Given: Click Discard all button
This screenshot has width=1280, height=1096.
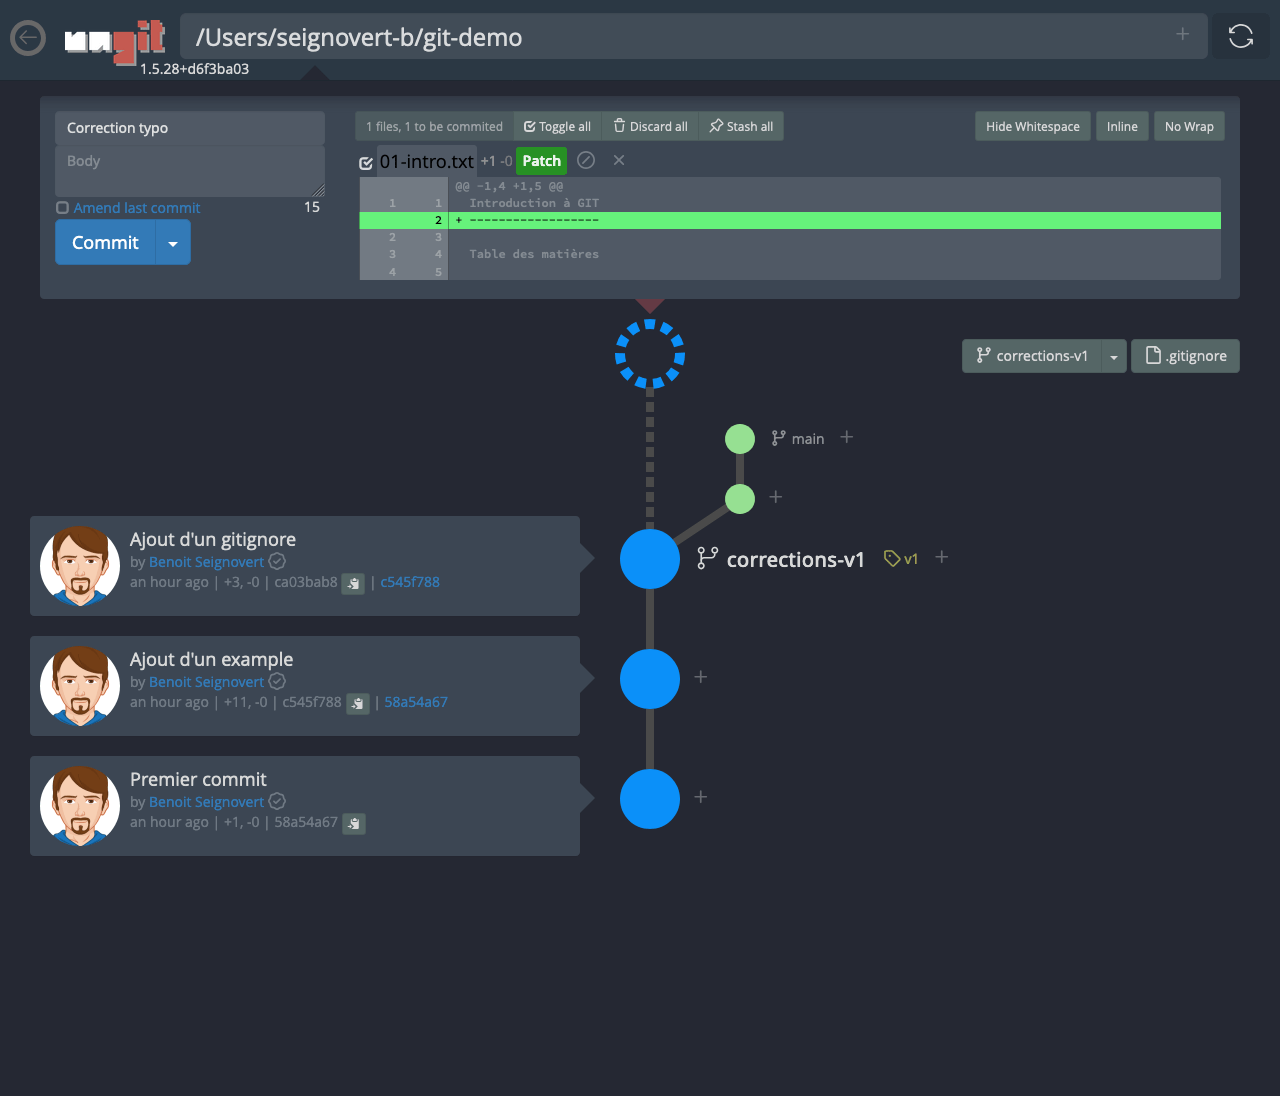Looking at the screenshot, I should click(x=650, y=126).
